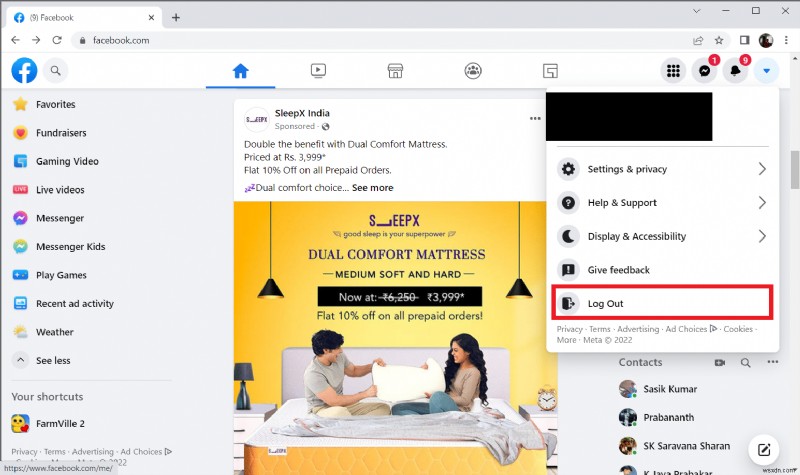Viewport: 800px width, 475px height.
Task: Click the Weather icon
Action: [x=20, y=332]
